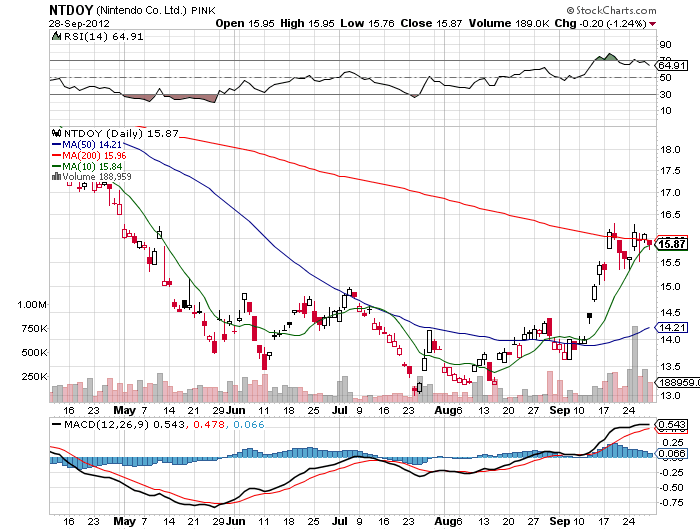This screenshot has width=700, height=530.
Task: Click the 188959.0 volume tag
Action: [x=677, y=382]
